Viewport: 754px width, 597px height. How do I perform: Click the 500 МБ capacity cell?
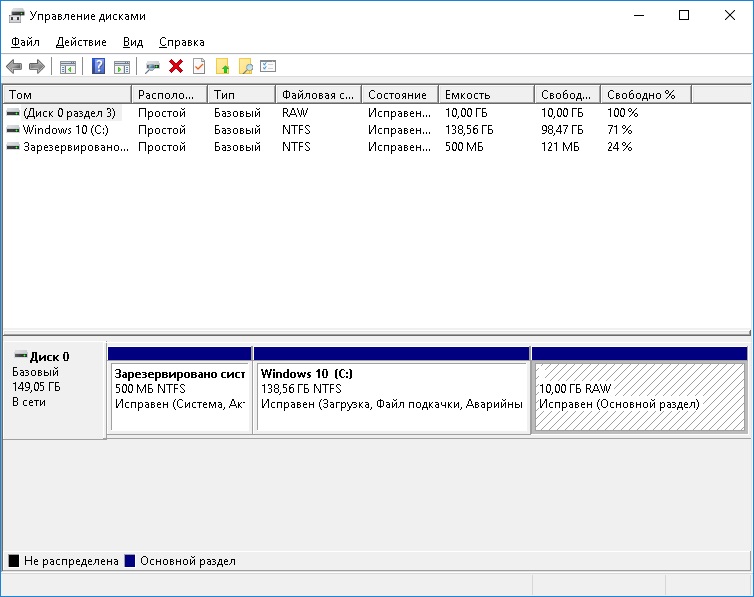(x=464, y=147)
